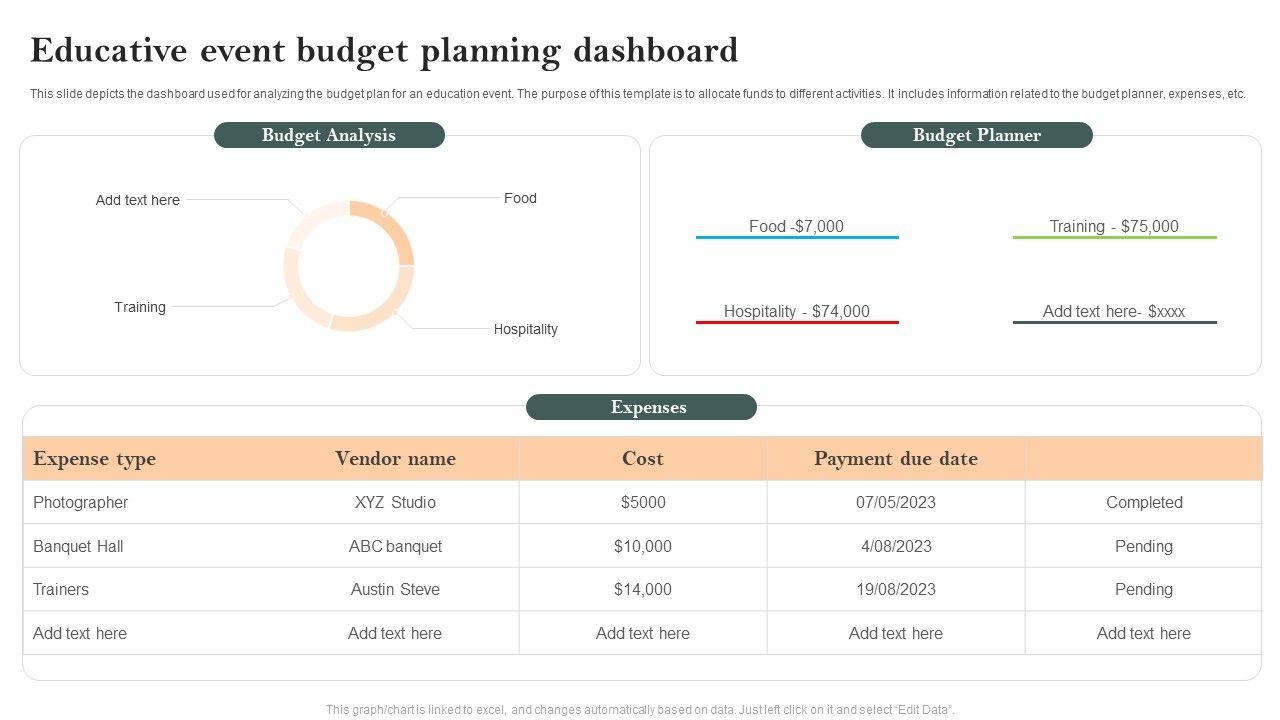Click the red line under Hospitality - $74,000
The height and width of the screenshot is (720, 1280).
point(797,323)
